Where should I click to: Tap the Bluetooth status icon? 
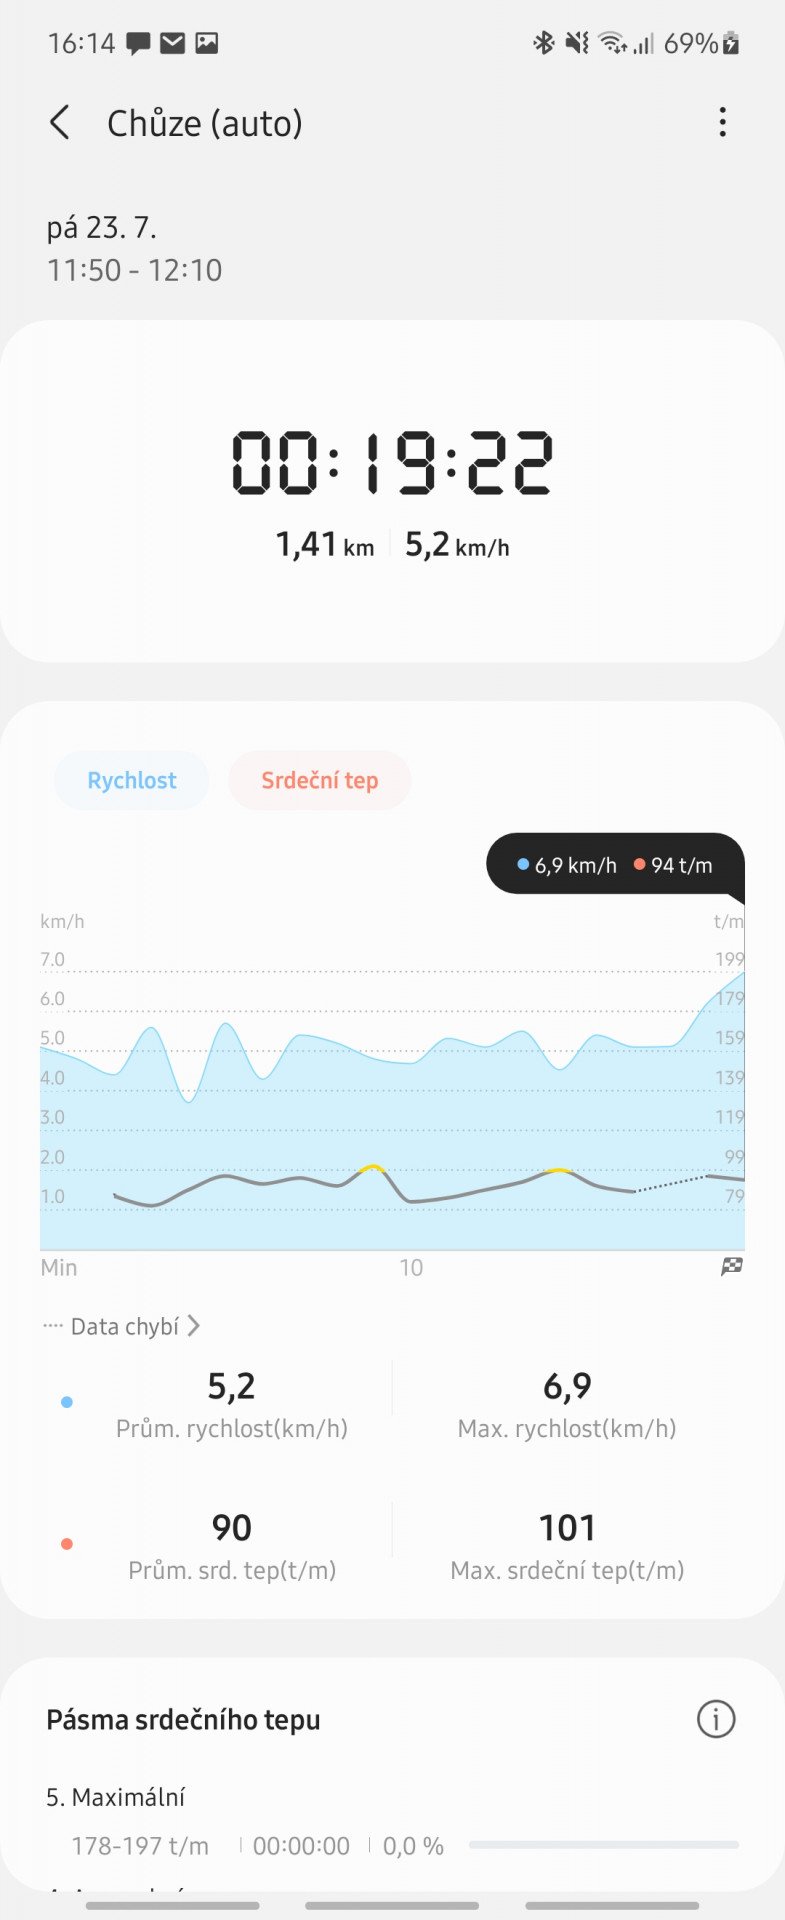pos(543,42)
